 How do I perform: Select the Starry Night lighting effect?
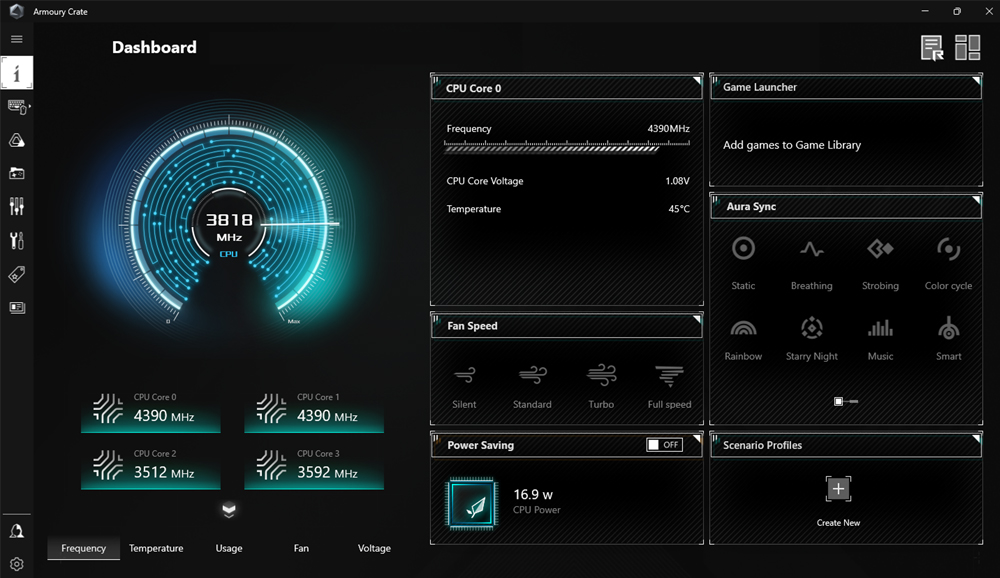pyautogui.click(x=811, y=339)
